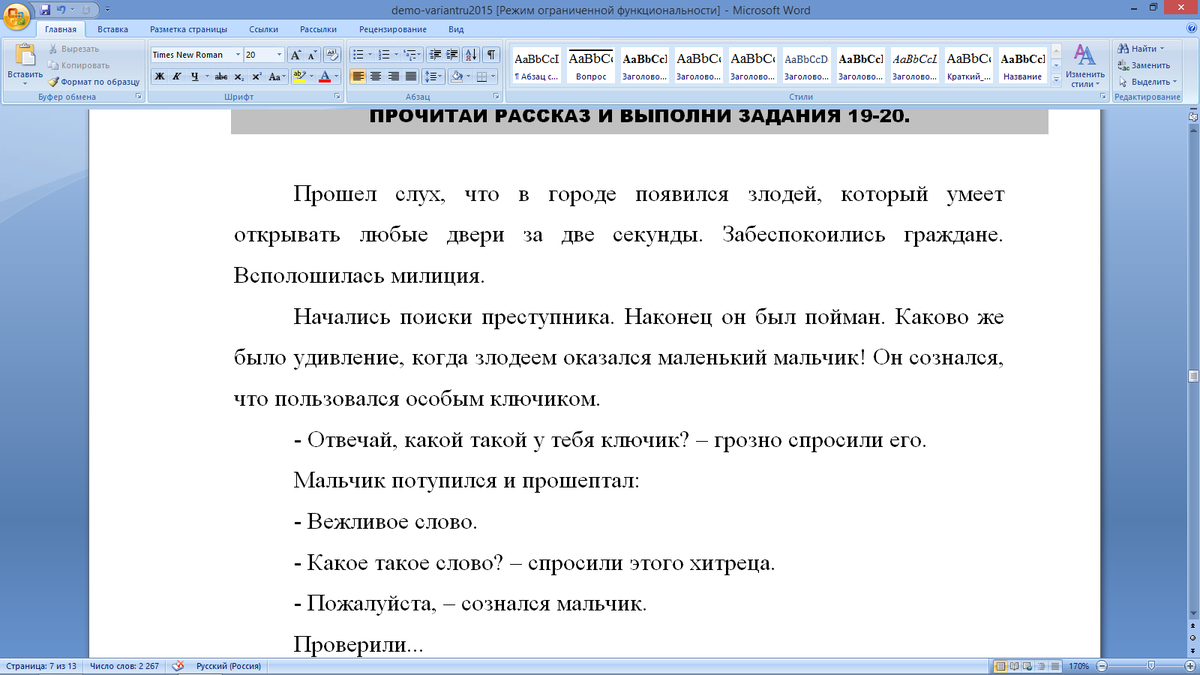The image size is (1200, 675).
Task: Click Изменить стили button
Action: coord(1084,65)
